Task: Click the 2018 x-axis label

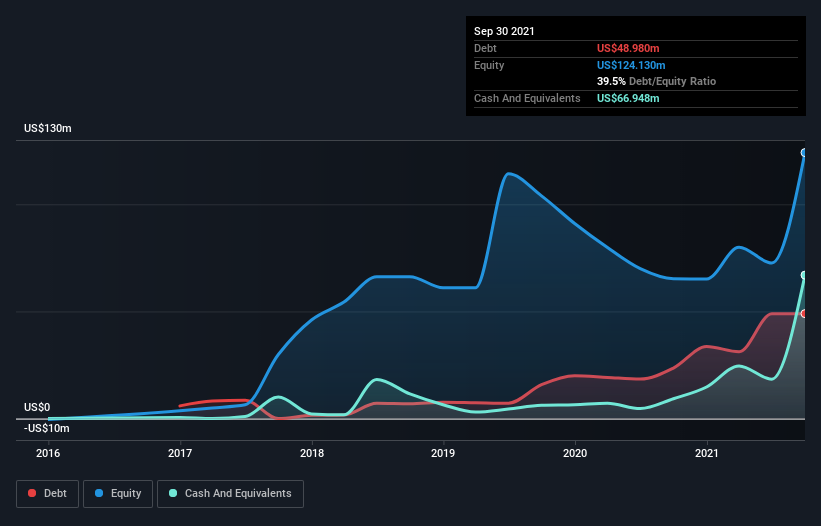Action: (312, 453)
